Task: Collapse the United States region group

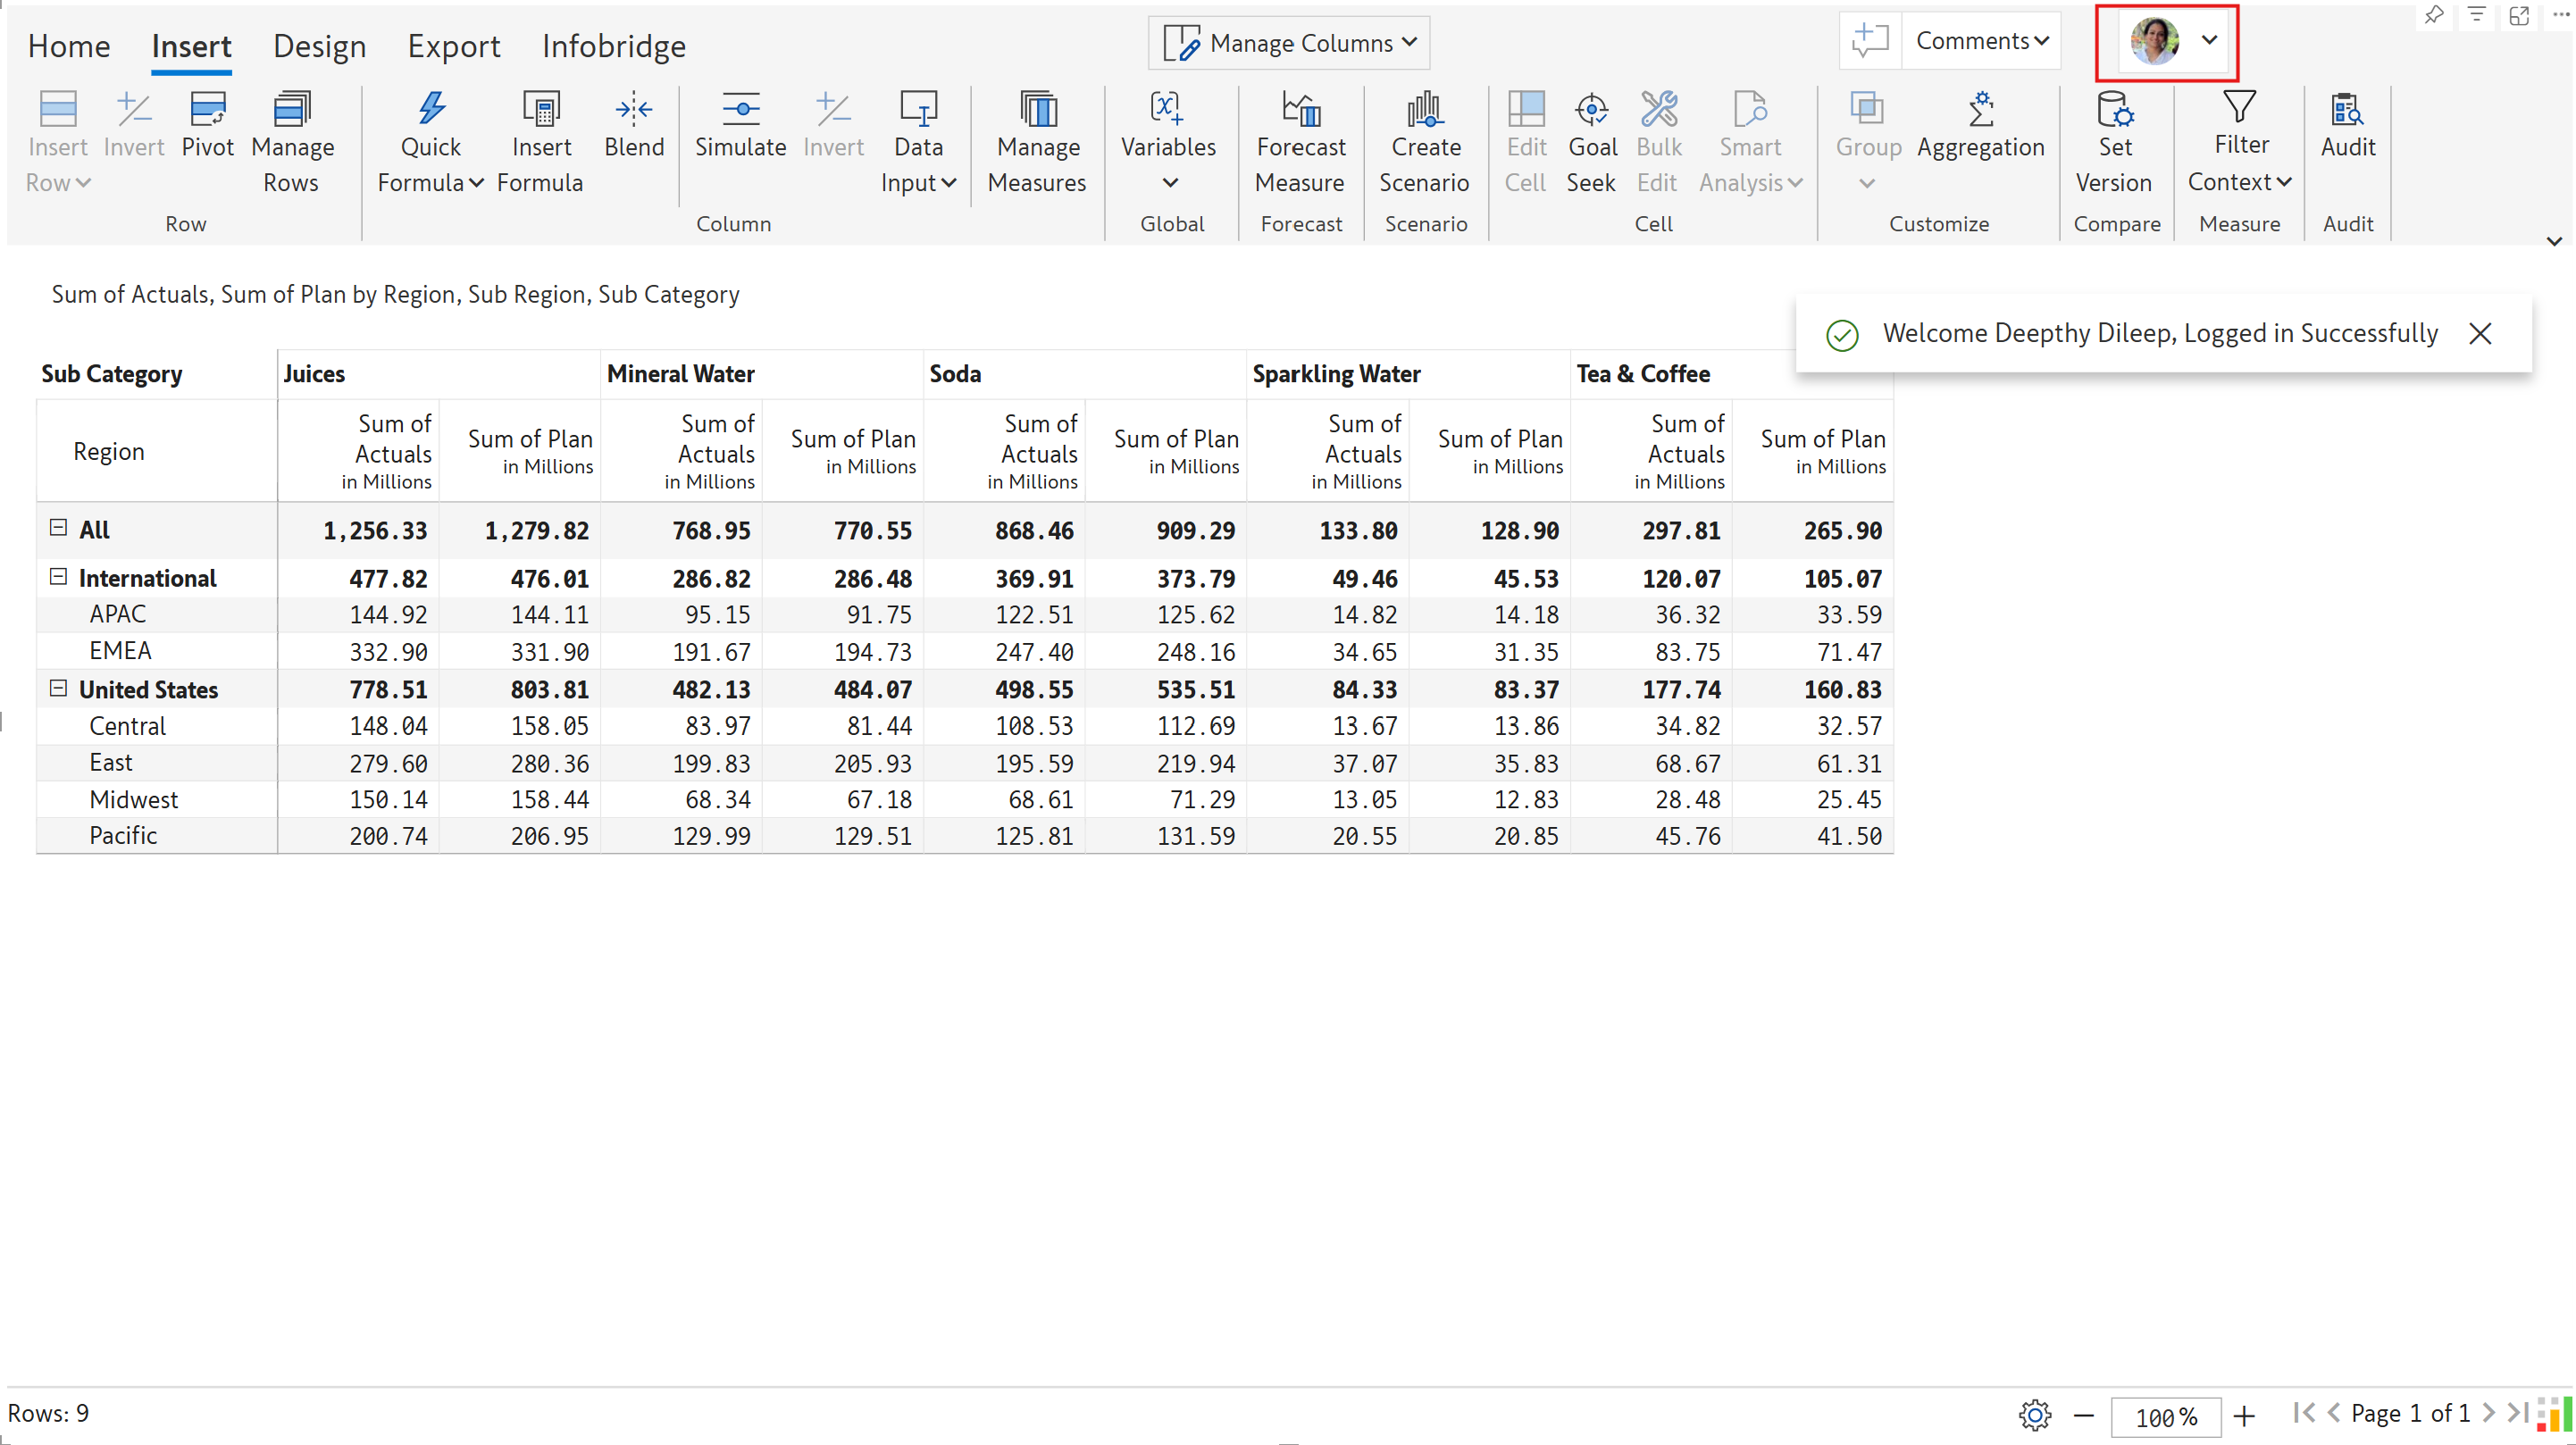Action: coord(58,688)
